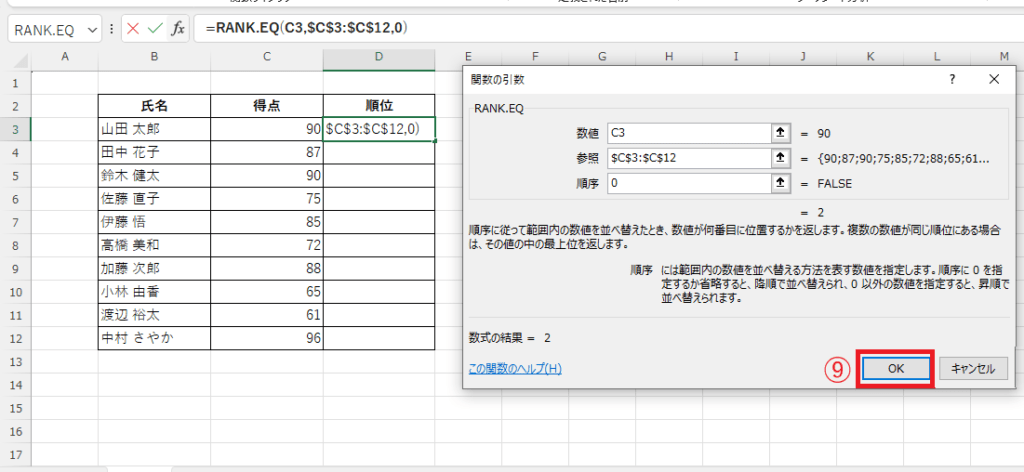Select the cell with 小林 由香
Image resolution: width=1024 pixels, height=472 pixels.
click(154, 292)
